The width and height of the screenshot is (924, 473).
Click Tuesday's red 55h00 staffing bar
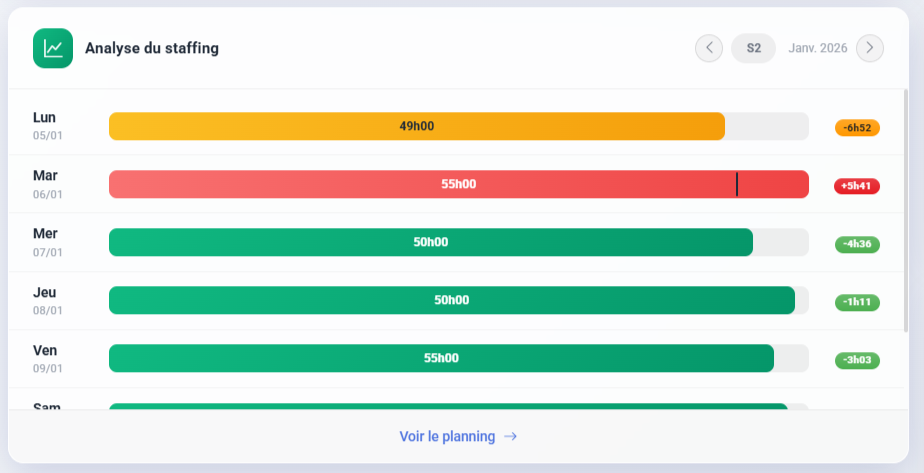tap(458, 184)
